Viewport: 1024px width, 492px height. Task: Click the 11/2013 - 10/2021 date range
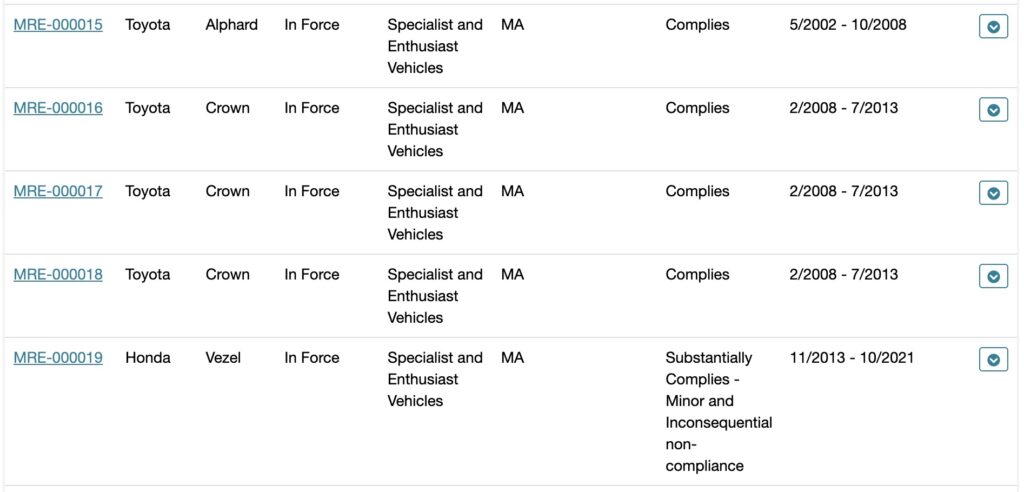coord(851,357)
